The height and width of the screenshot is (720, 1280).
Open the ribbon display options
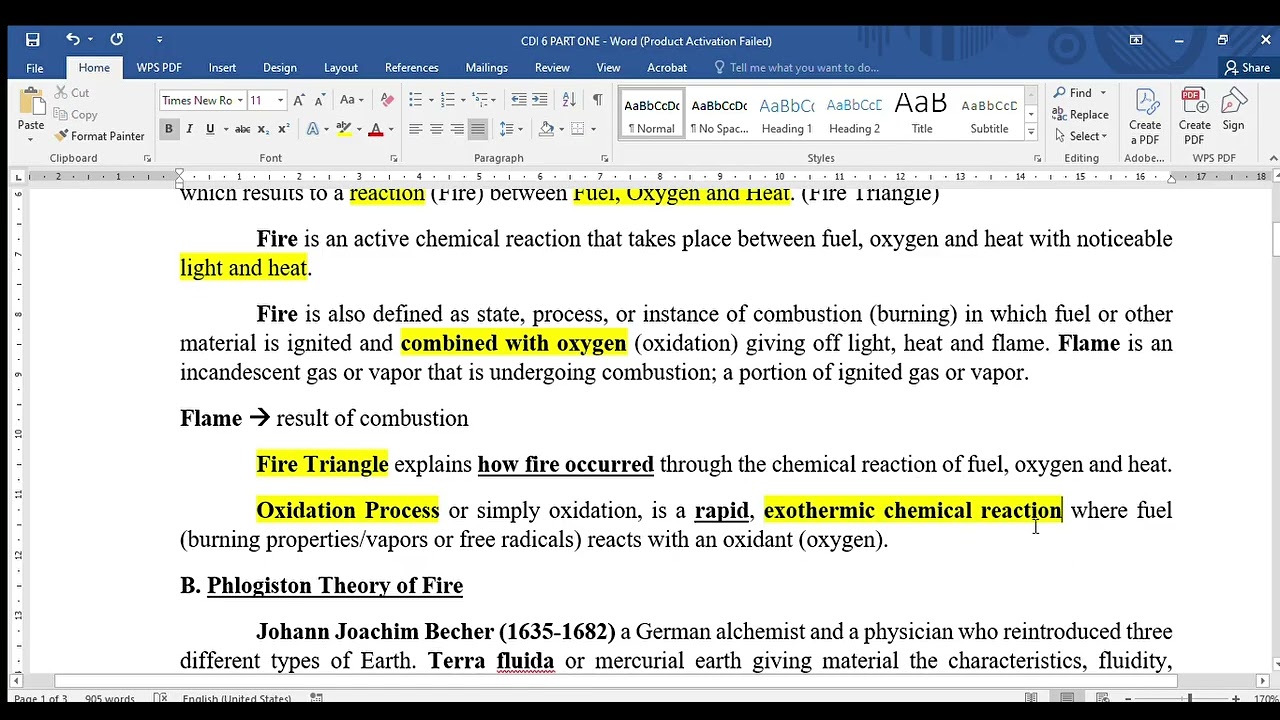click(1136, 40)
